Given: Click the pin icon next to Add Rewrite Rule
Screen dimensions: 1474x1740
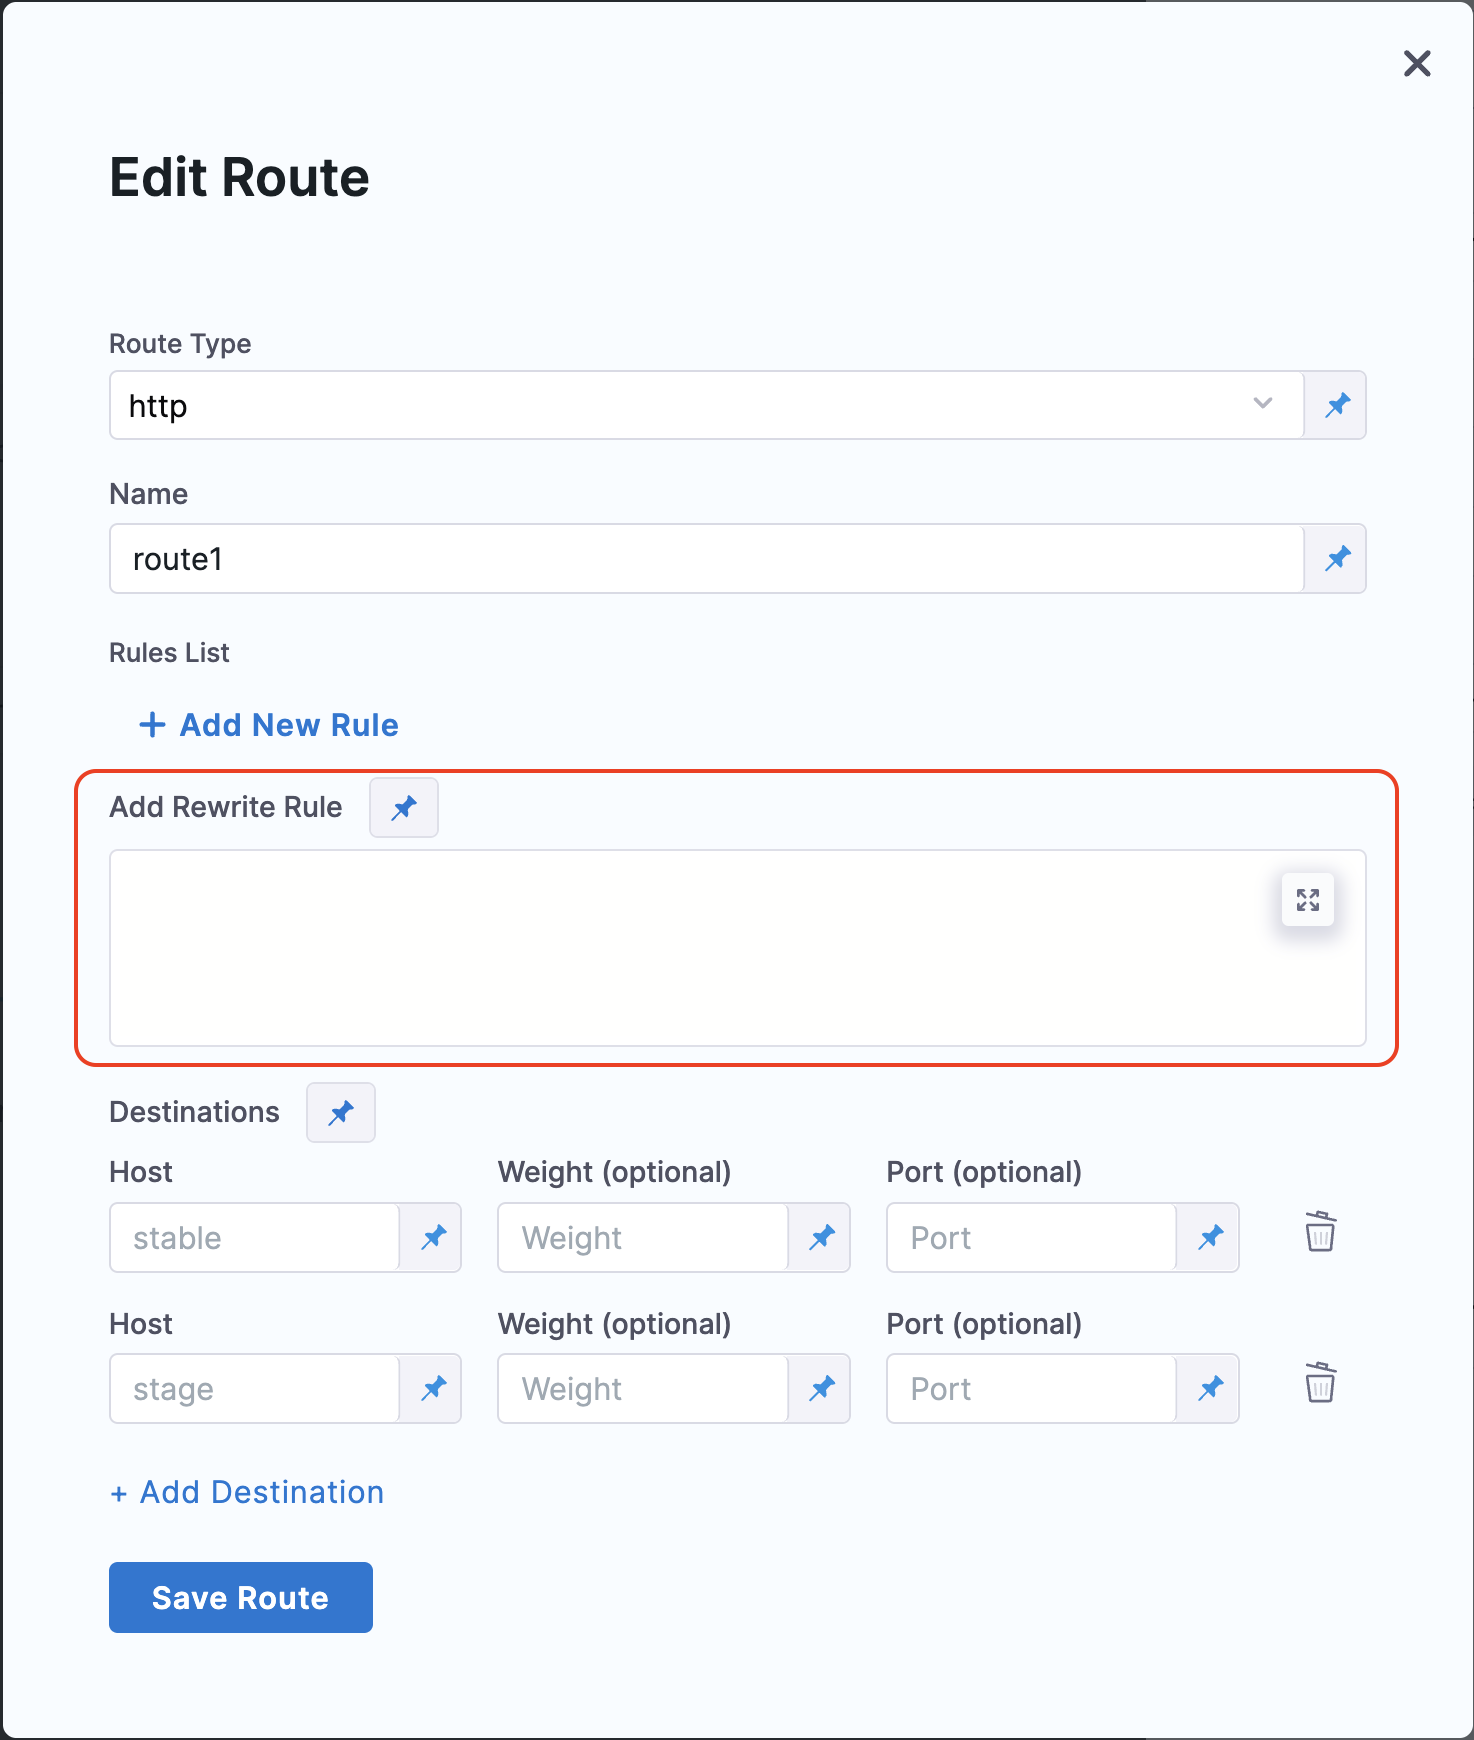Looking at the screenshot, I should coord(404,808).
